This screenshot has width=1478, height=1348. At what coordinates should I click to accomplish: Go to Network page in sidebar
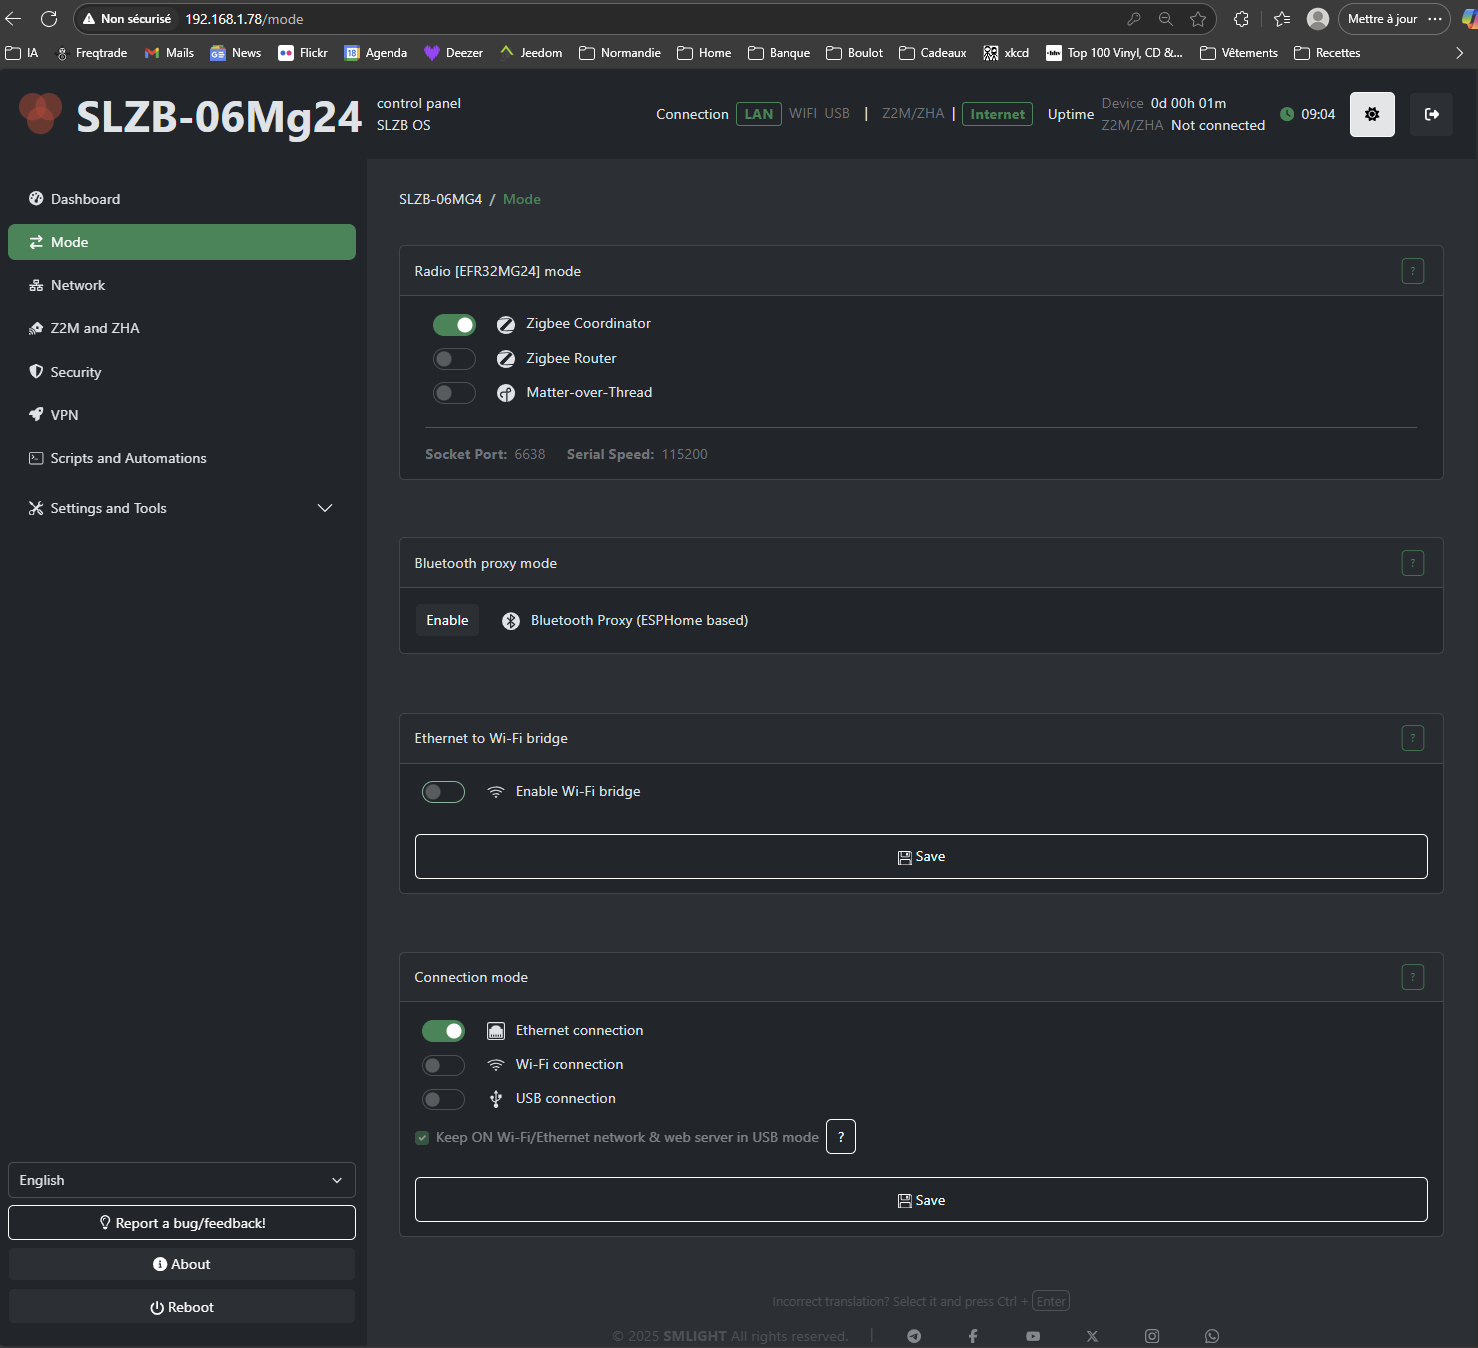(78, 285)
